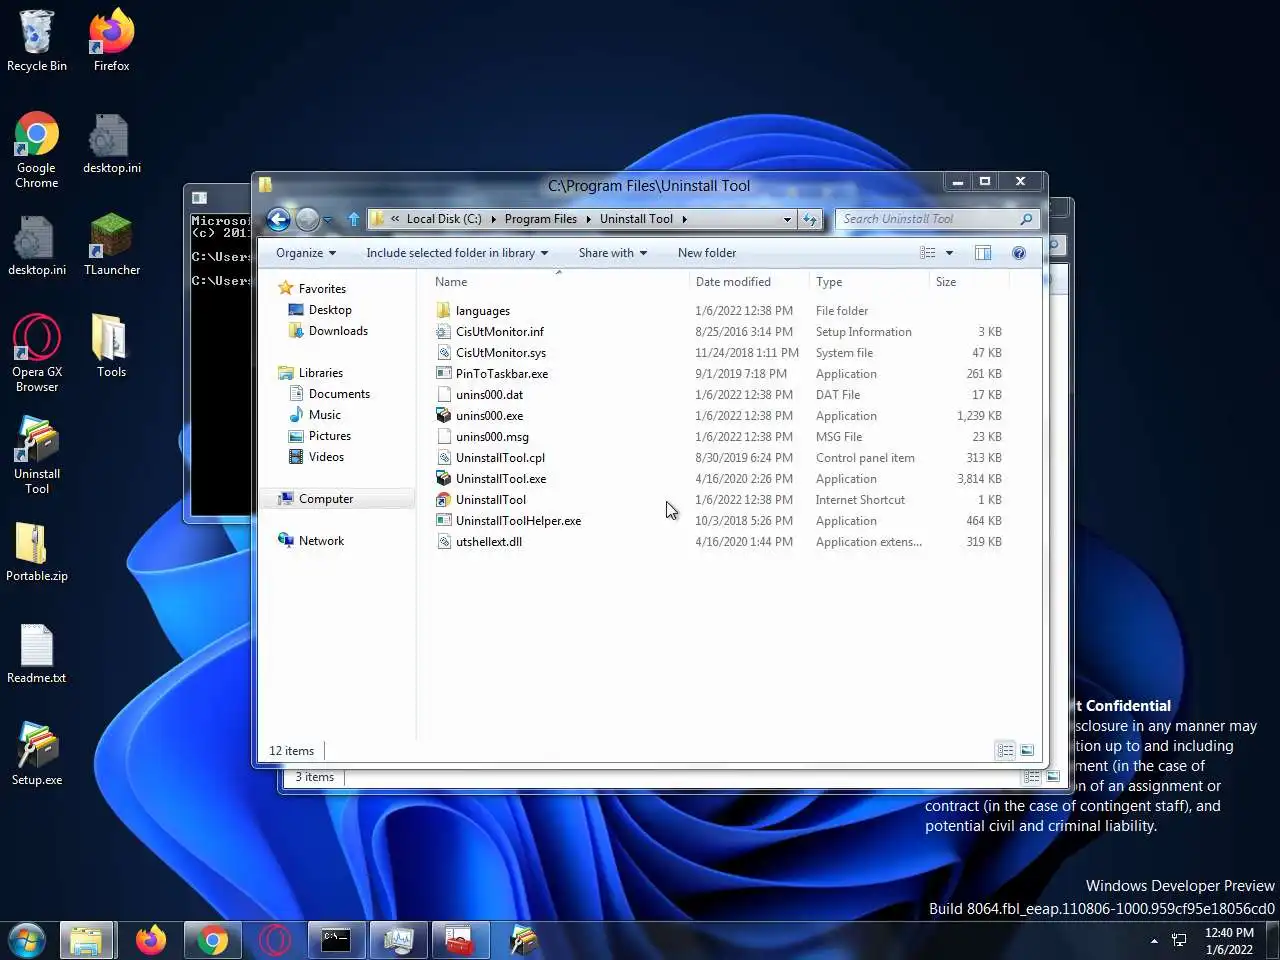
Task: Open recent pages dropdown next to Forward
Action: 327,220
